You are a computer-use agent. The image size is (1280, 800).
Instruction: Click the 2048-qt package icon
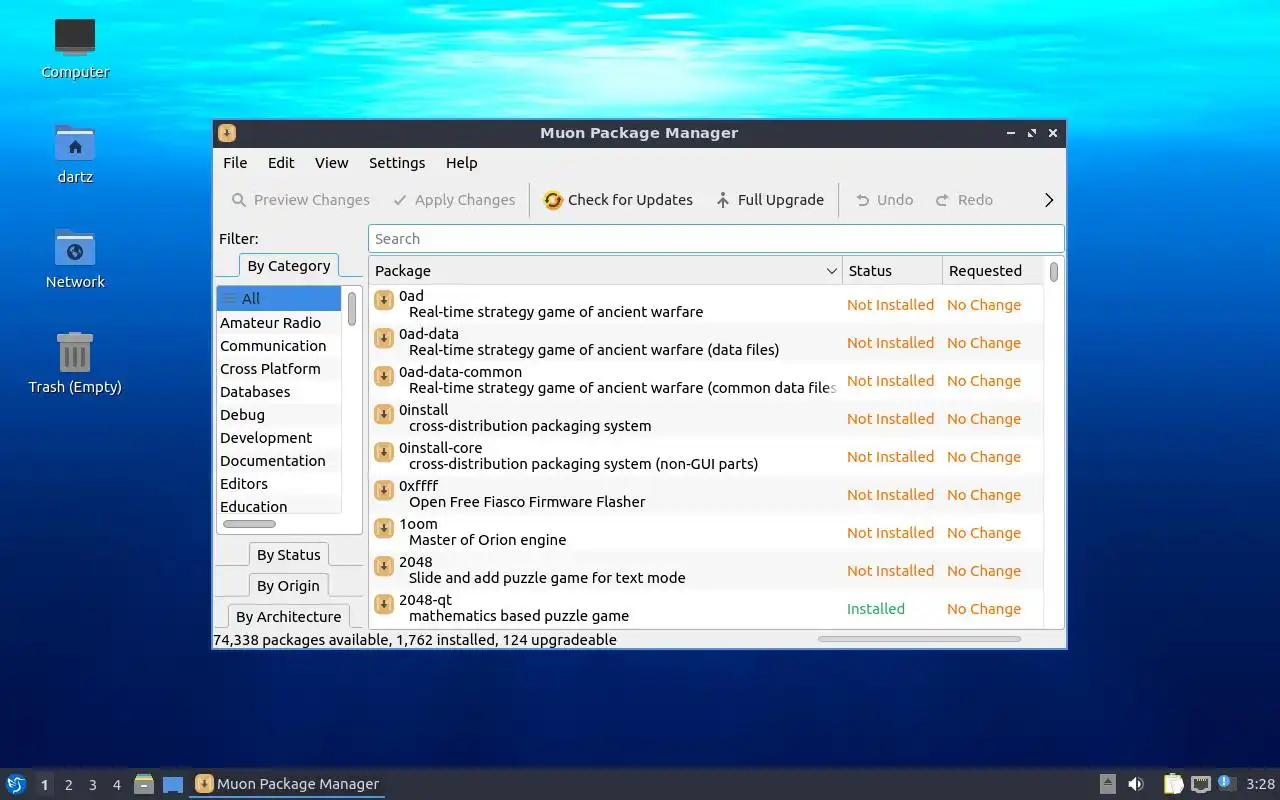point(384,604)
